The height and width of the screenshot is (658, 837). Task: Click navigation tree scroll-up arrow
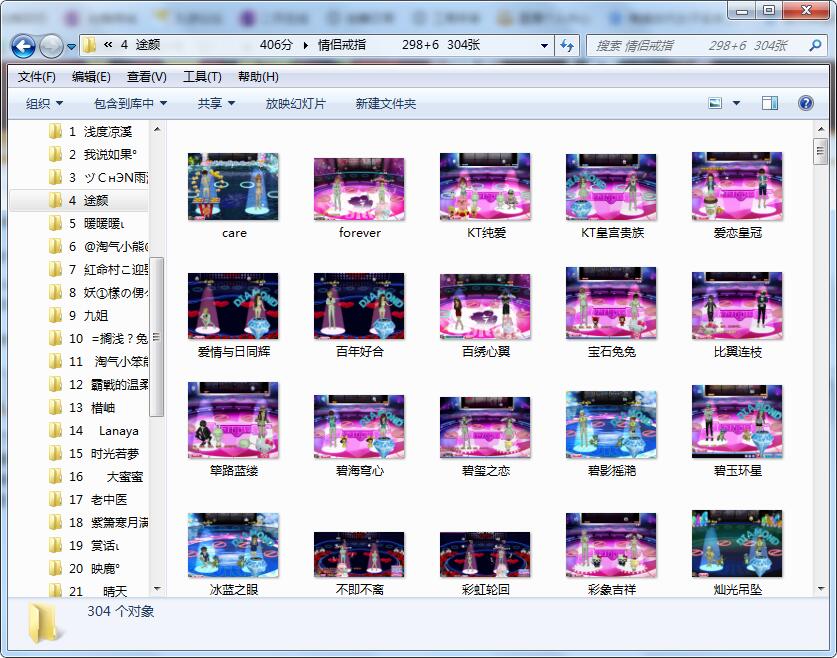(157, 129)
